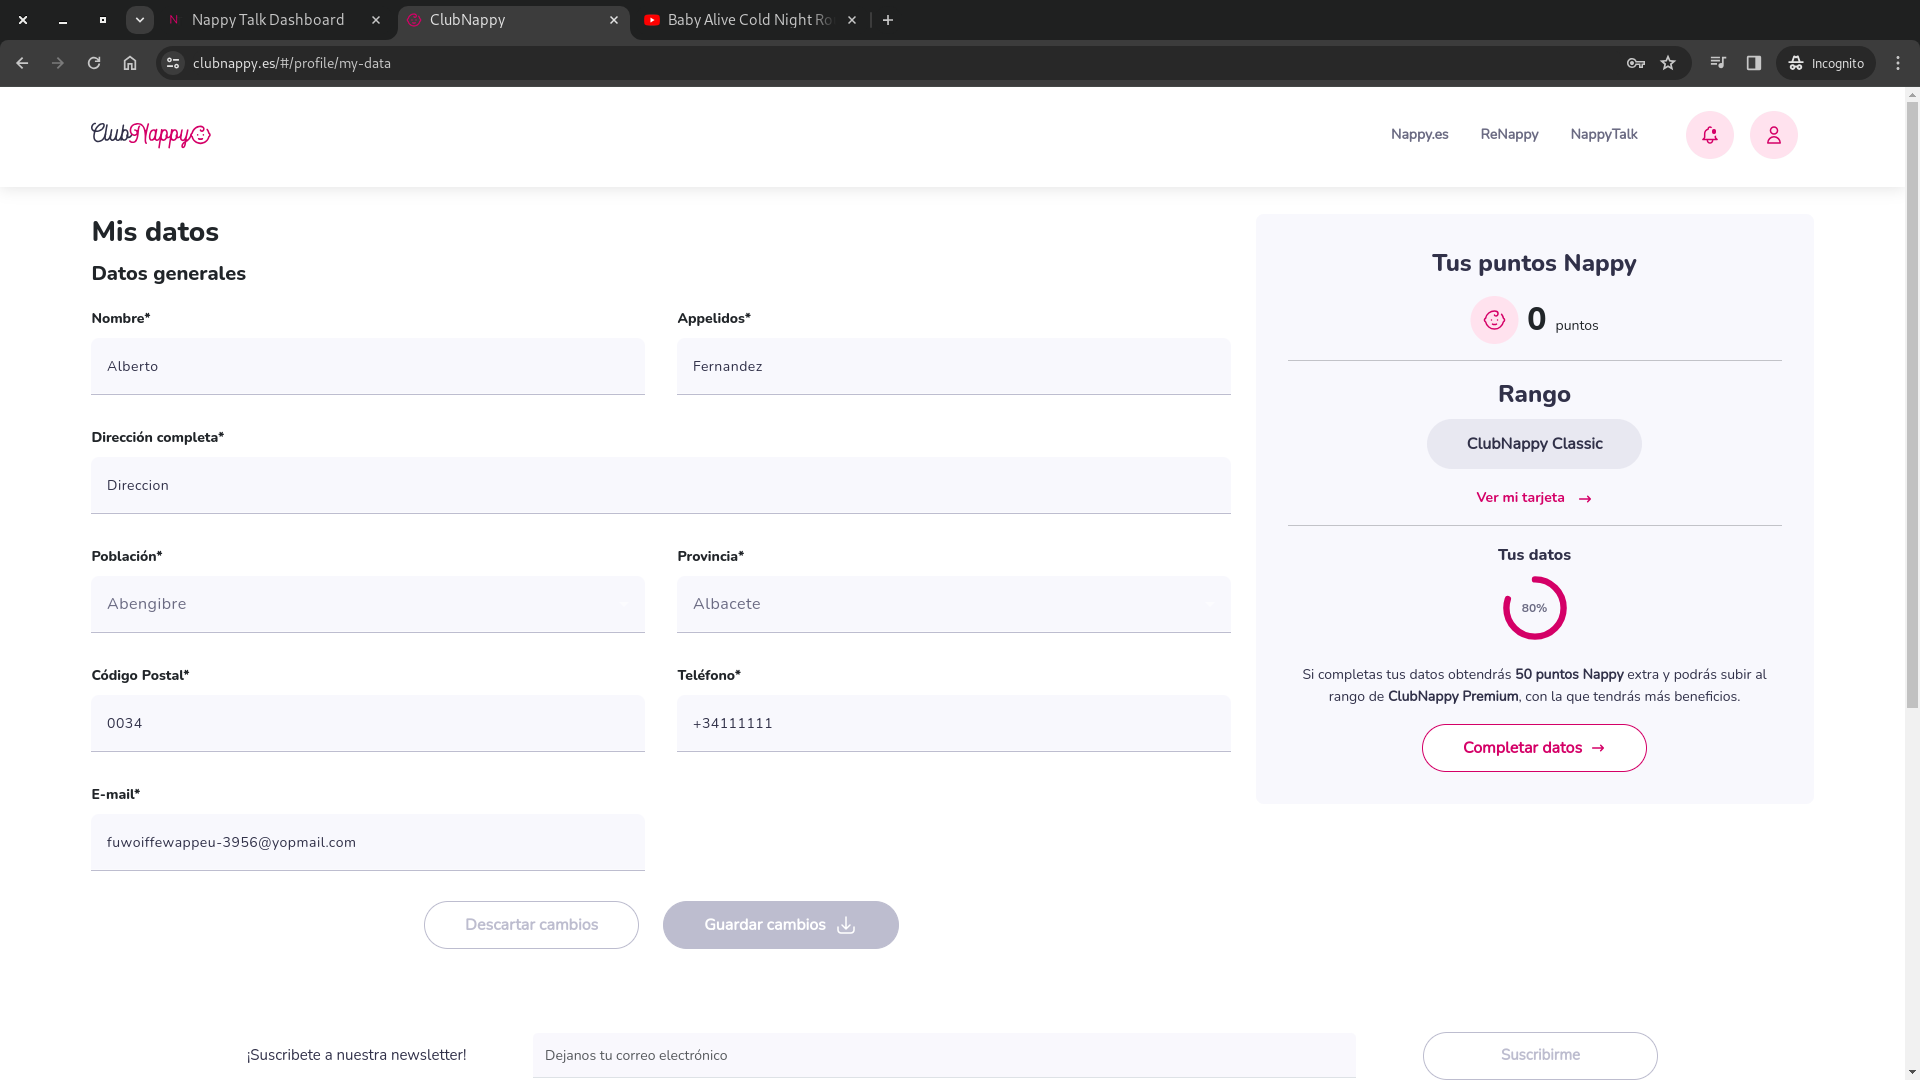This screenshot has width=1920, height=1080.
Task: Bookmark this page with the star icon
Action: pos(1668,63)
